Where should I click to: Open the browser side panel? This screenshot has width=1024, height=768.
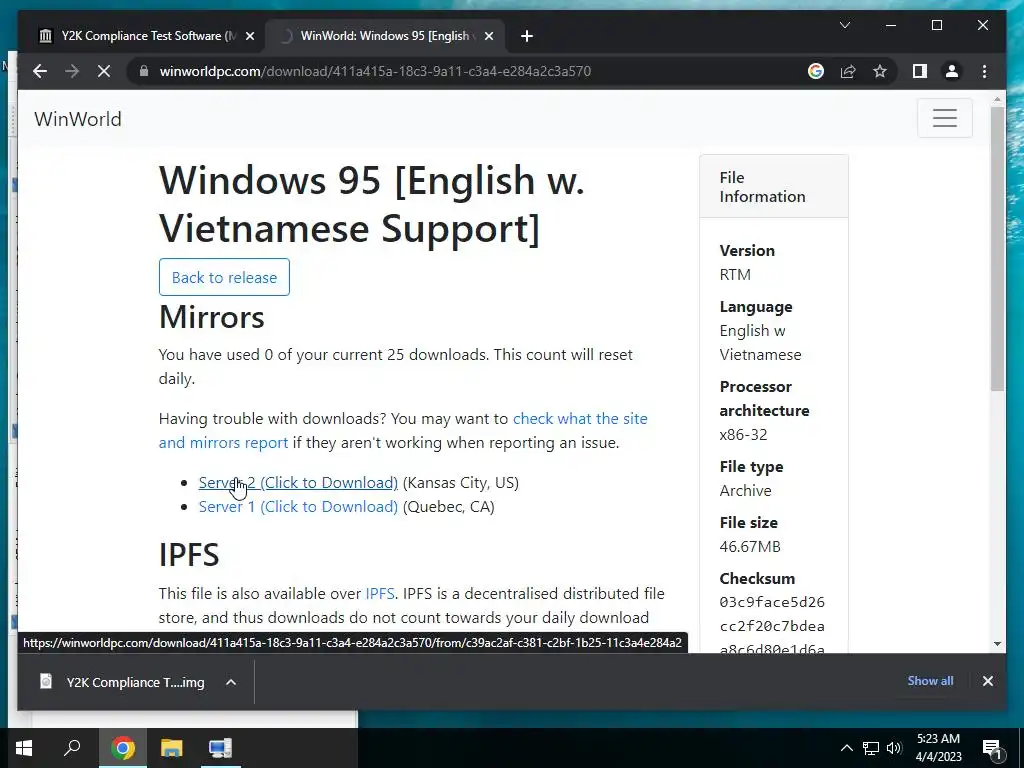[920, 71]
